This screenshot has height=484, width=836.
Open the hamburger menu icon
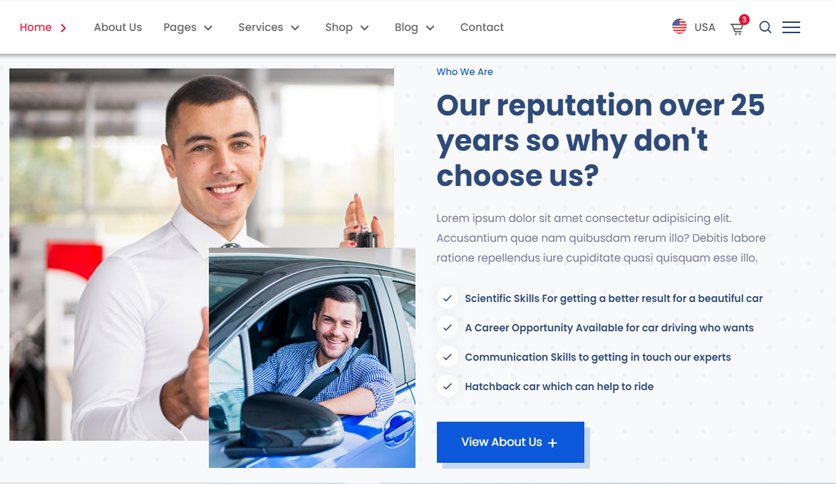791,27
